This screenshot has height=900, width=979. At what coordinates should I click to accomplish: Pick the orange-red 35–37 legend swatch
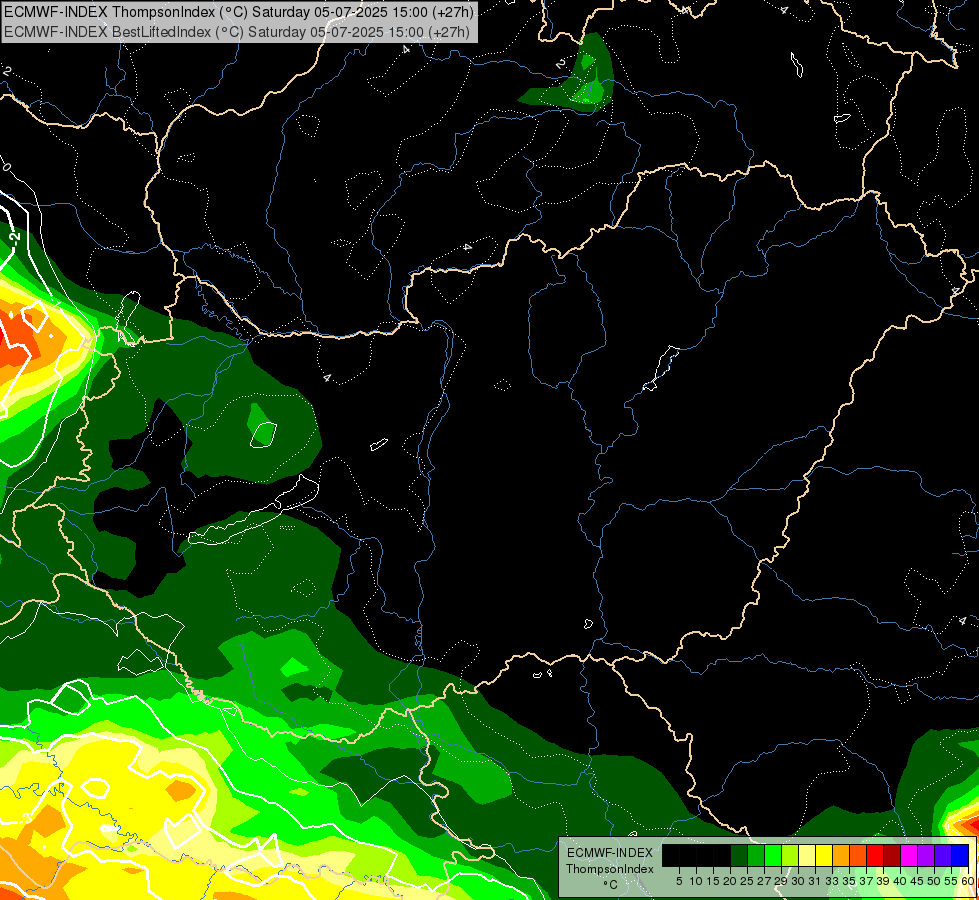(x=858, y=855)
